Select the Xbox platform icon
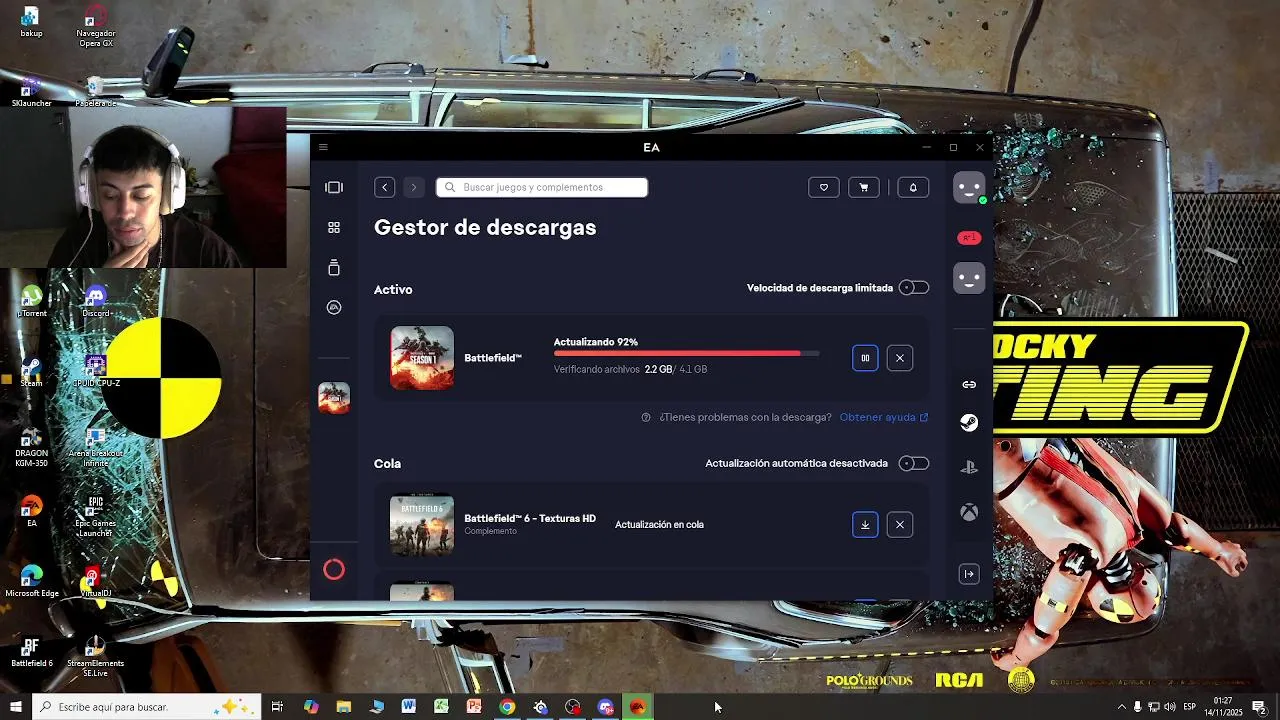The width and height of the screenshot is (1280, 720). (x=969, y=513)
